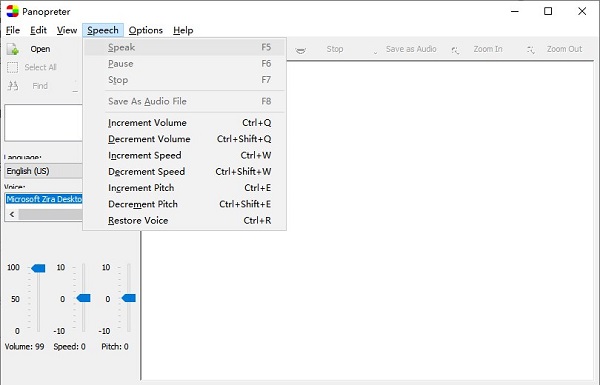Click the Open toolbar button label
The image size is (600, 385).
point(40,49)
